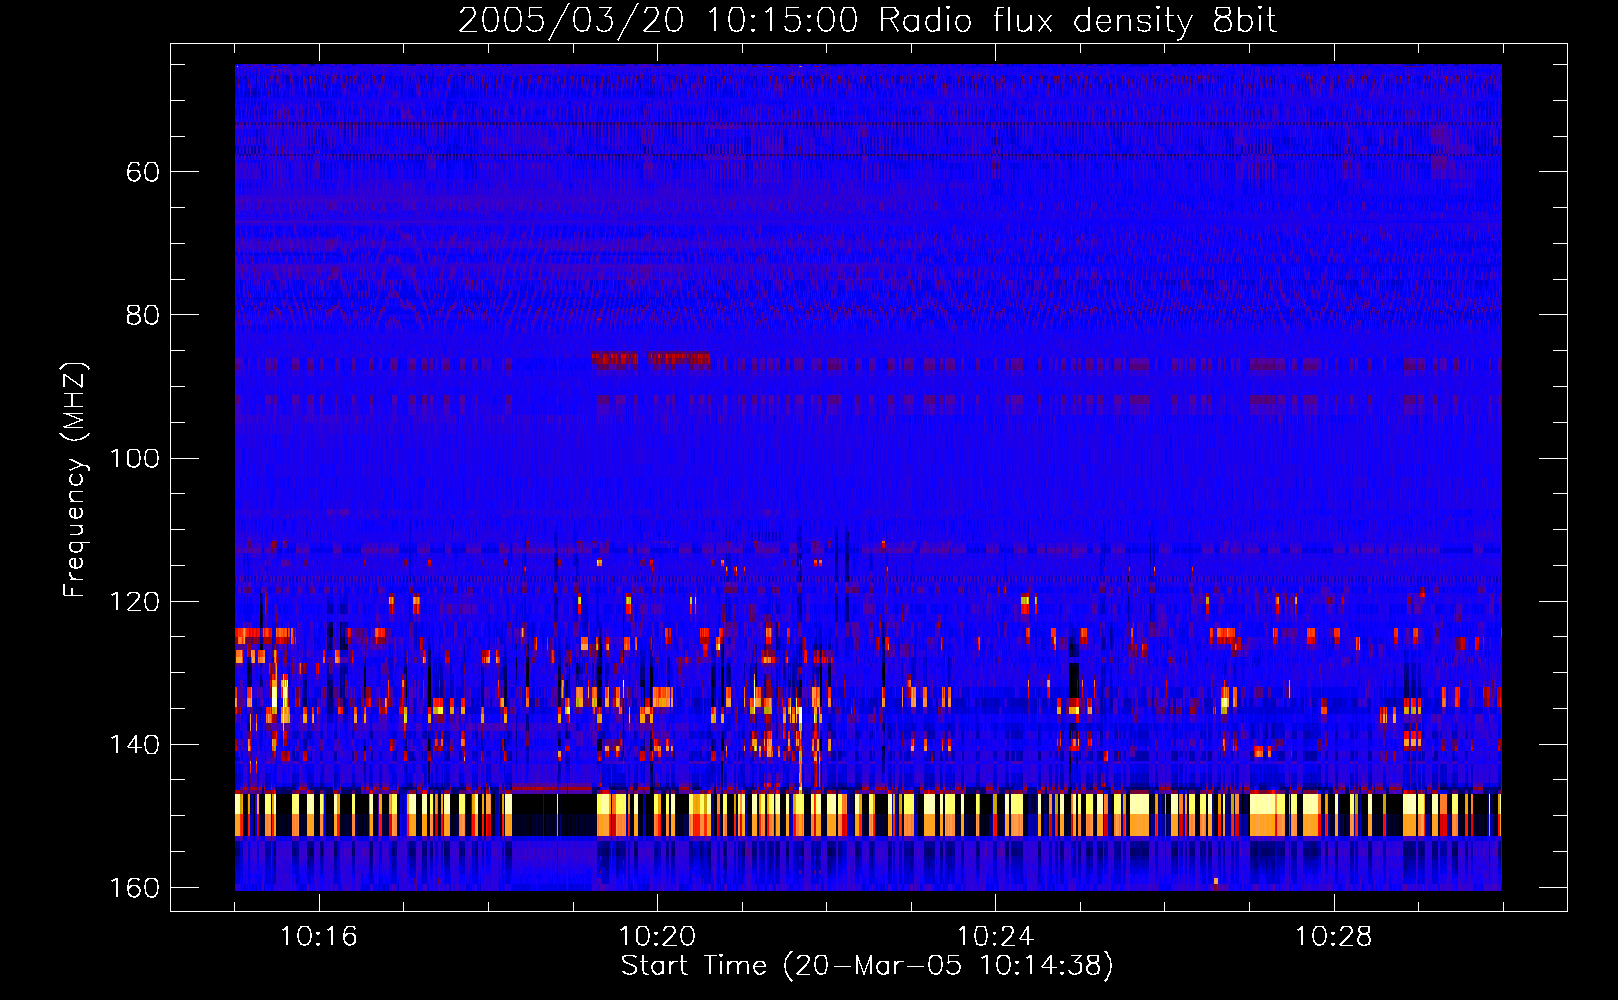Click the 120 MHz frequency label

coord(134,601)
